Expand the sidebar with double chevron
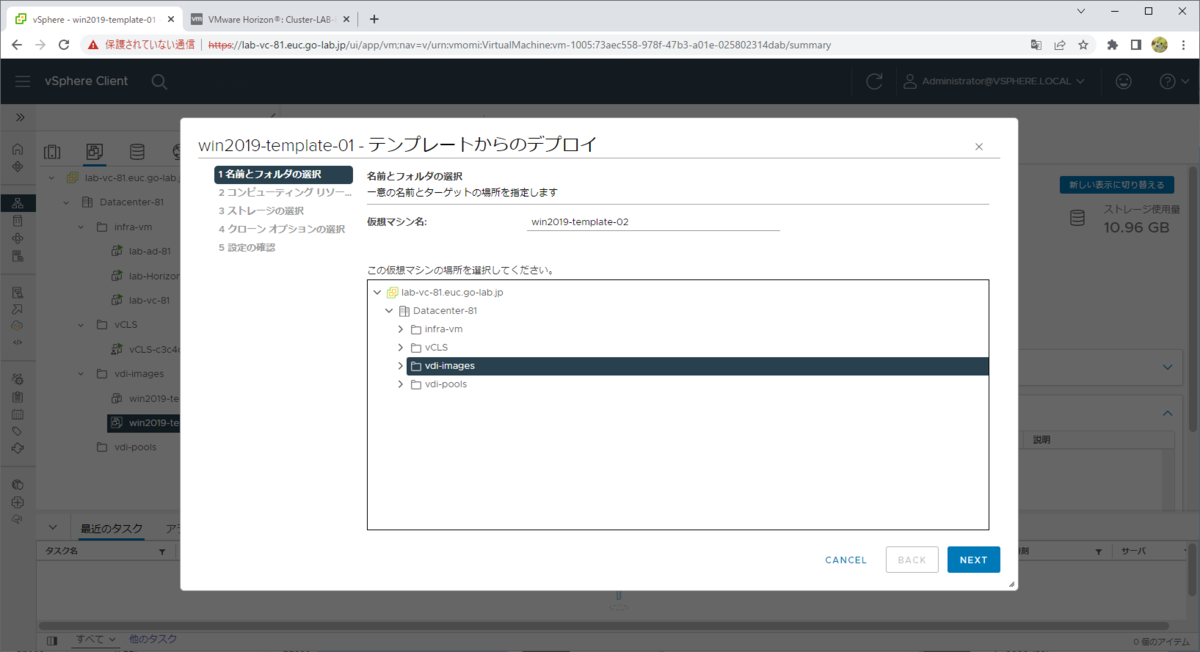This screenshot has height=652, width=1200. [x=19, y=117]
